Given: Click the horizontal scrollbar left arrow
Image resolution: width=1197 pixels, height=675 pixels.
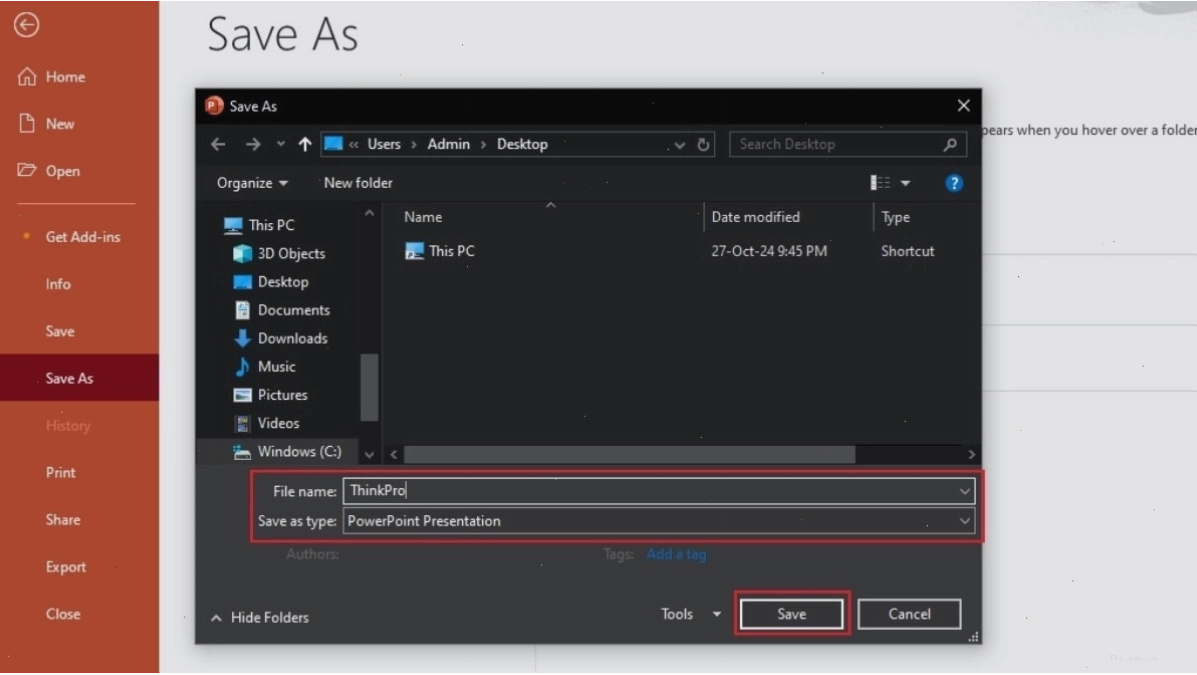Looking at the screenshot, I should click(394, 455).
